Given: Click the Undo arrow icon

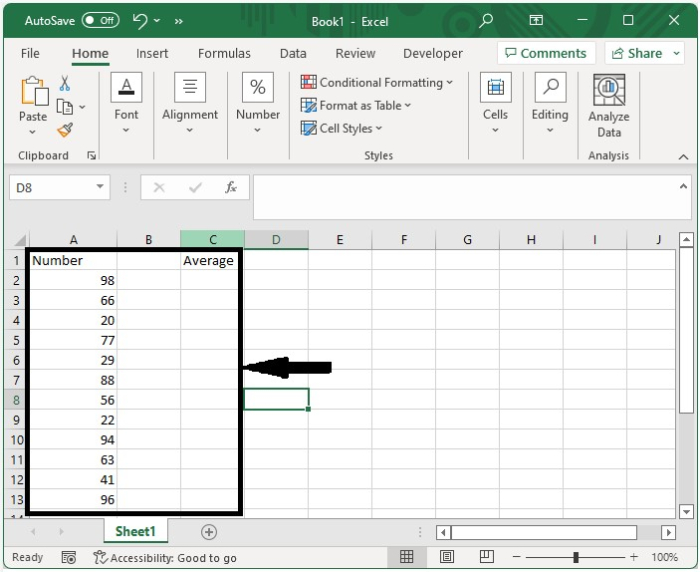Looking at the screenshot, I should [x=140, y=21].
